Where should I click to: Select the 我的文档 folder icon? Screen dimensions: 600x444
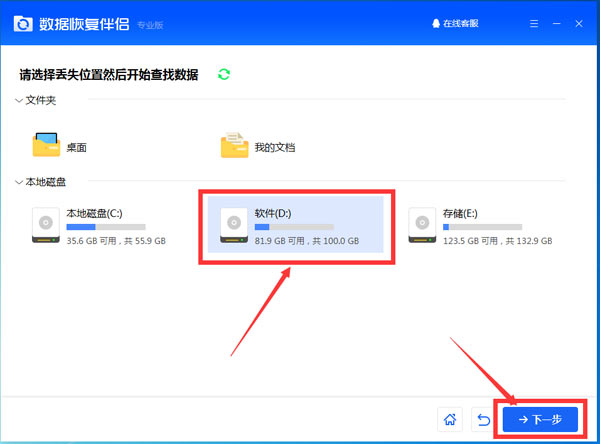(235, 145)
